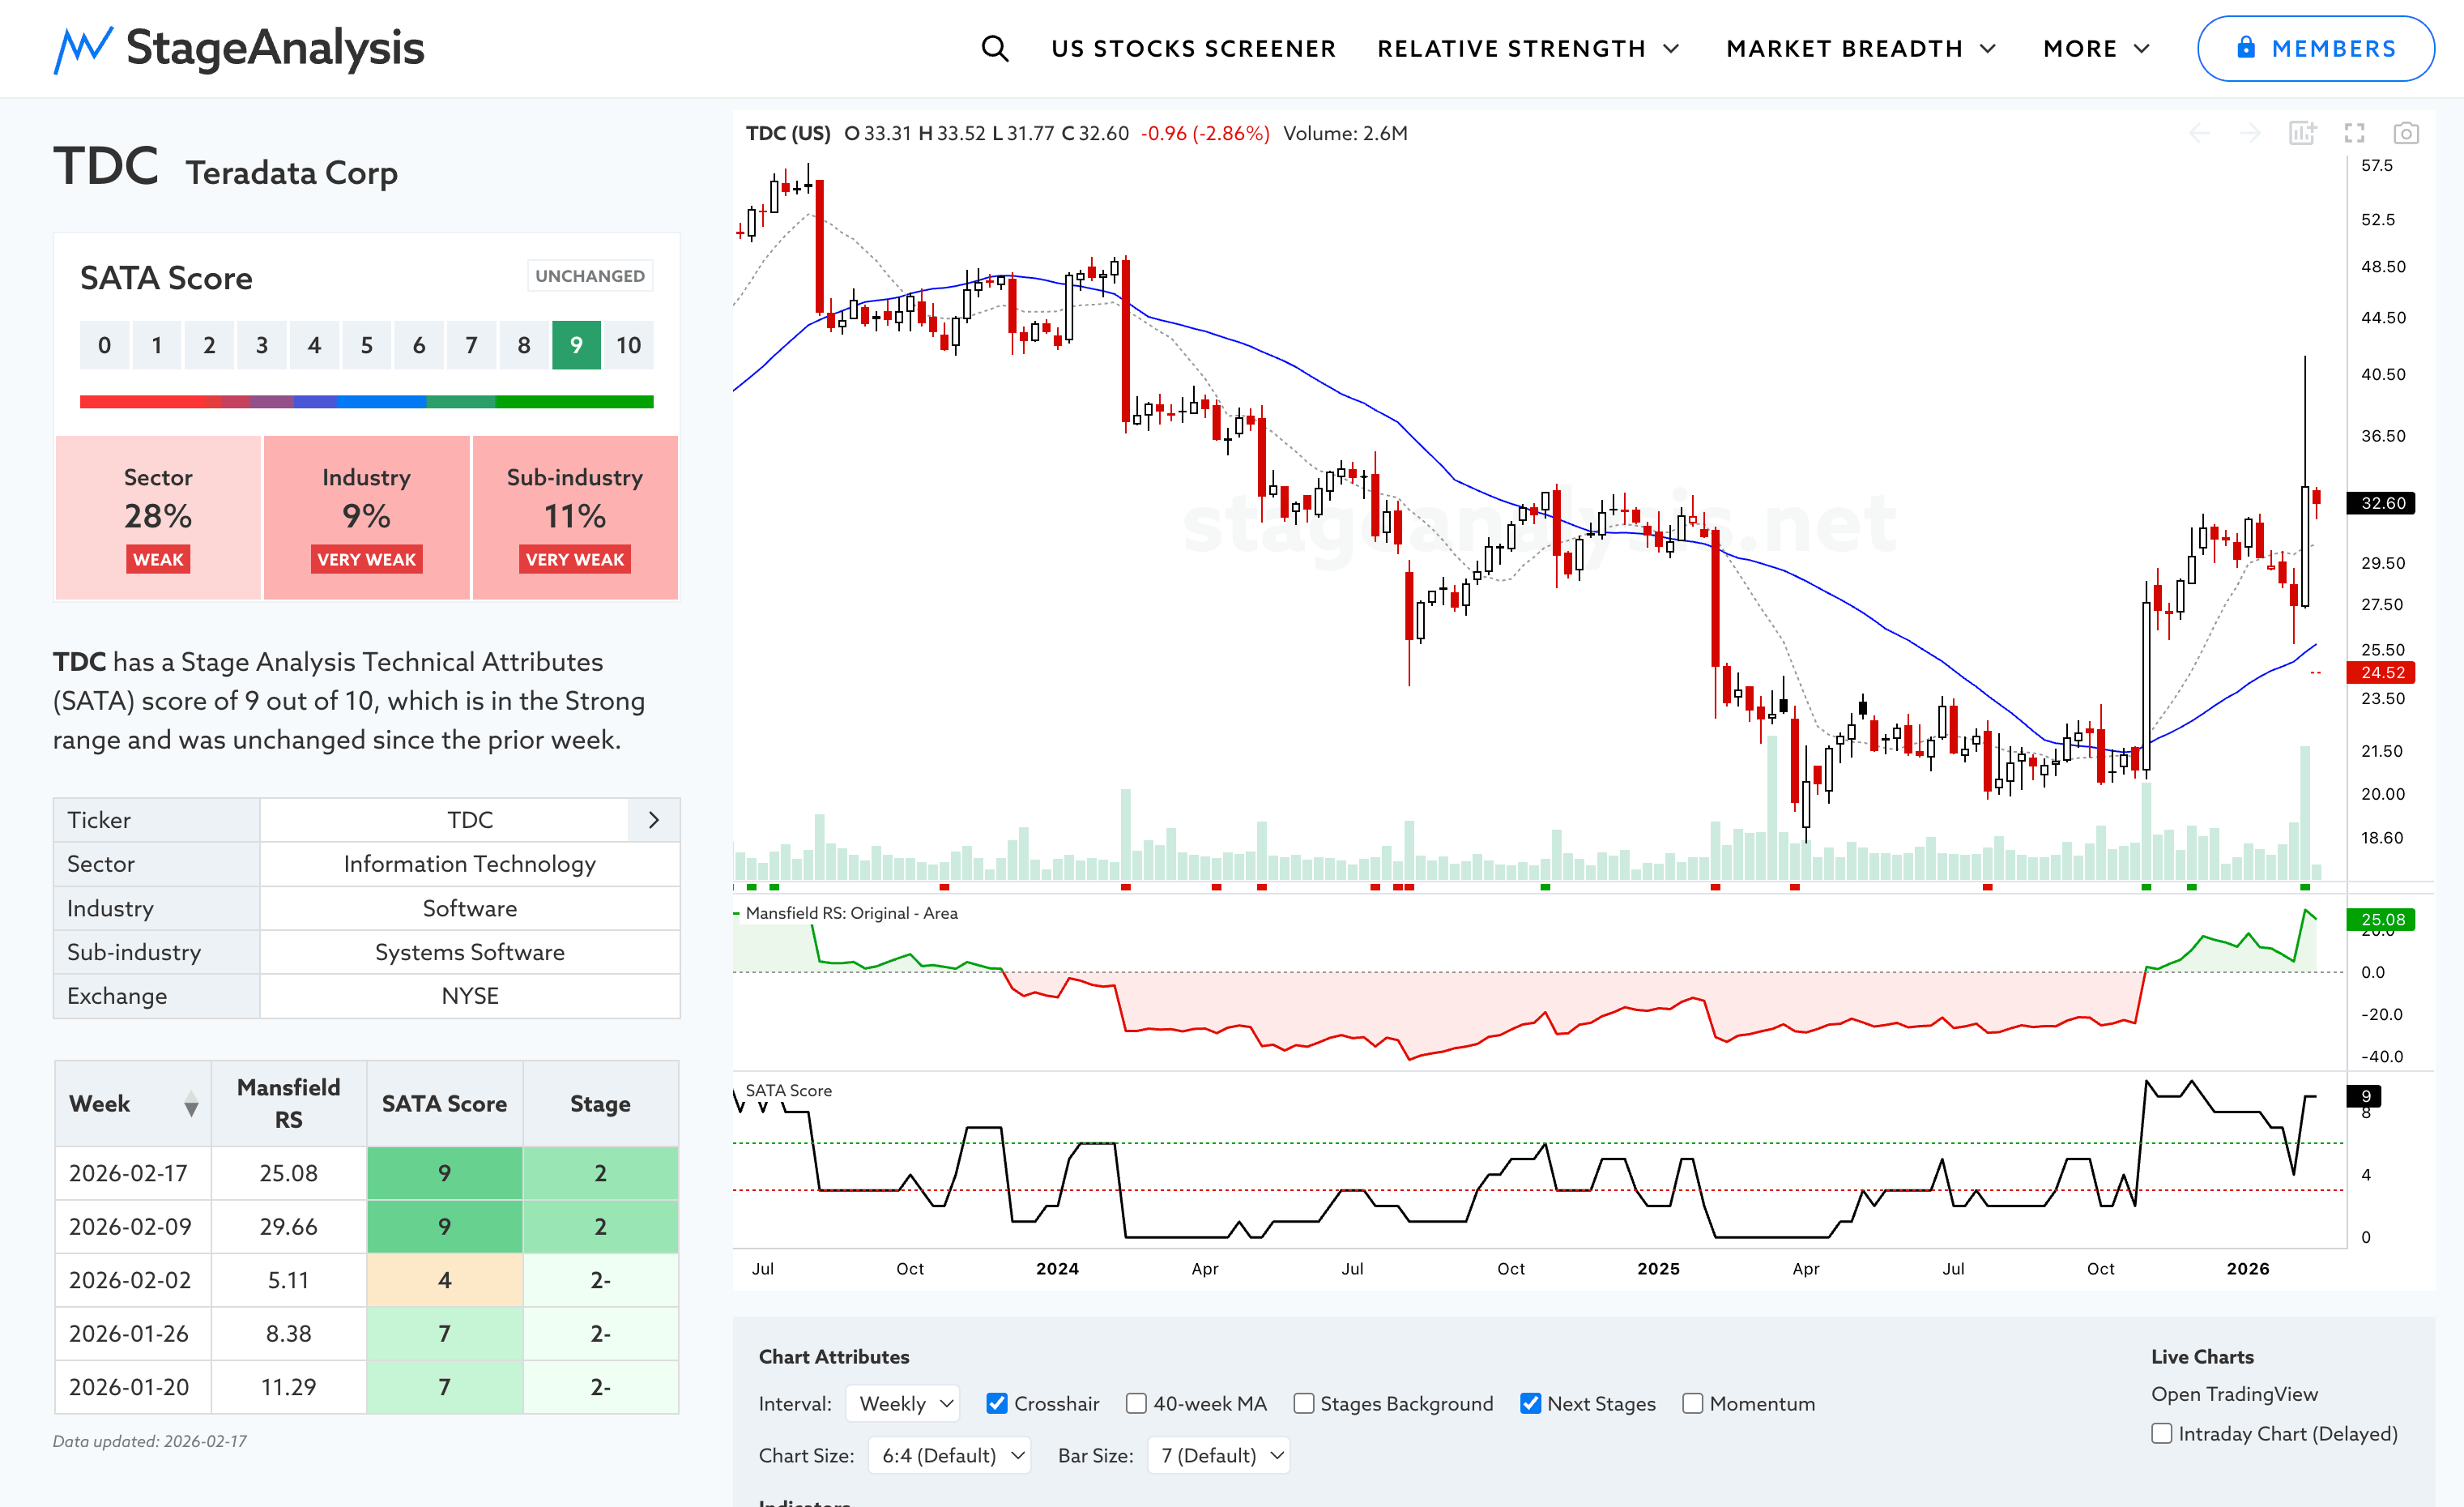2464x1507 pixels.
Task: Take chart snapshot with camera icon
Action: [2406, 133]
